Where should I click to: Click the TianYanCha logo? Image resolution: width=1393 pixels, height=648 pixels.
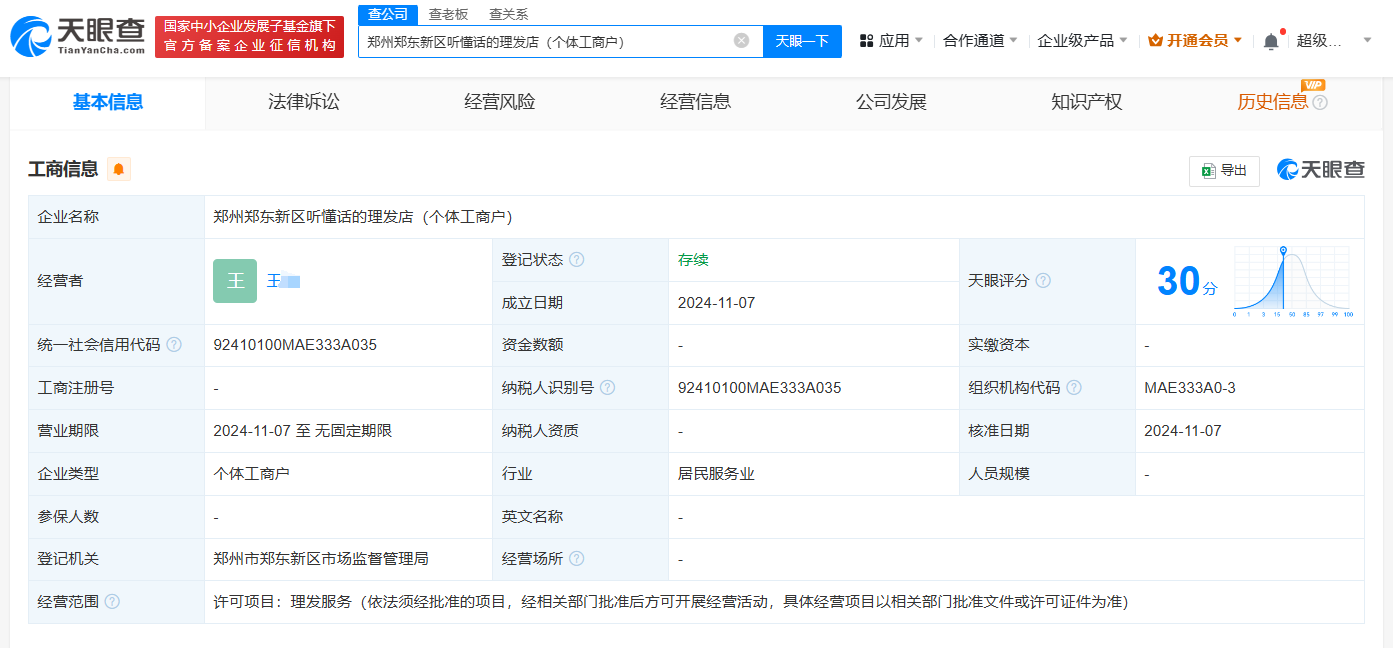[78, 36]
